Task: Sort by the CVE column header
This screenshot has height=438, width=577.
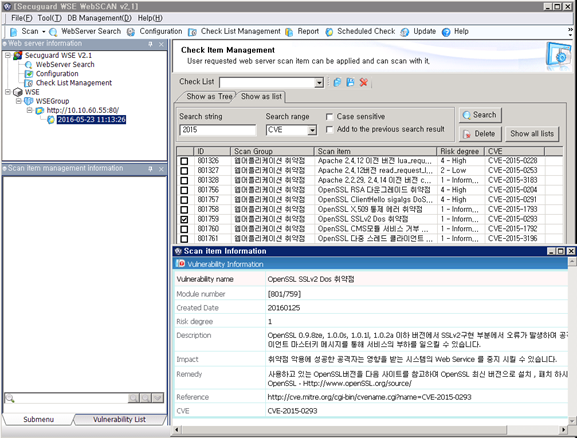Action: pyautogui.click(x=514, y=151)
